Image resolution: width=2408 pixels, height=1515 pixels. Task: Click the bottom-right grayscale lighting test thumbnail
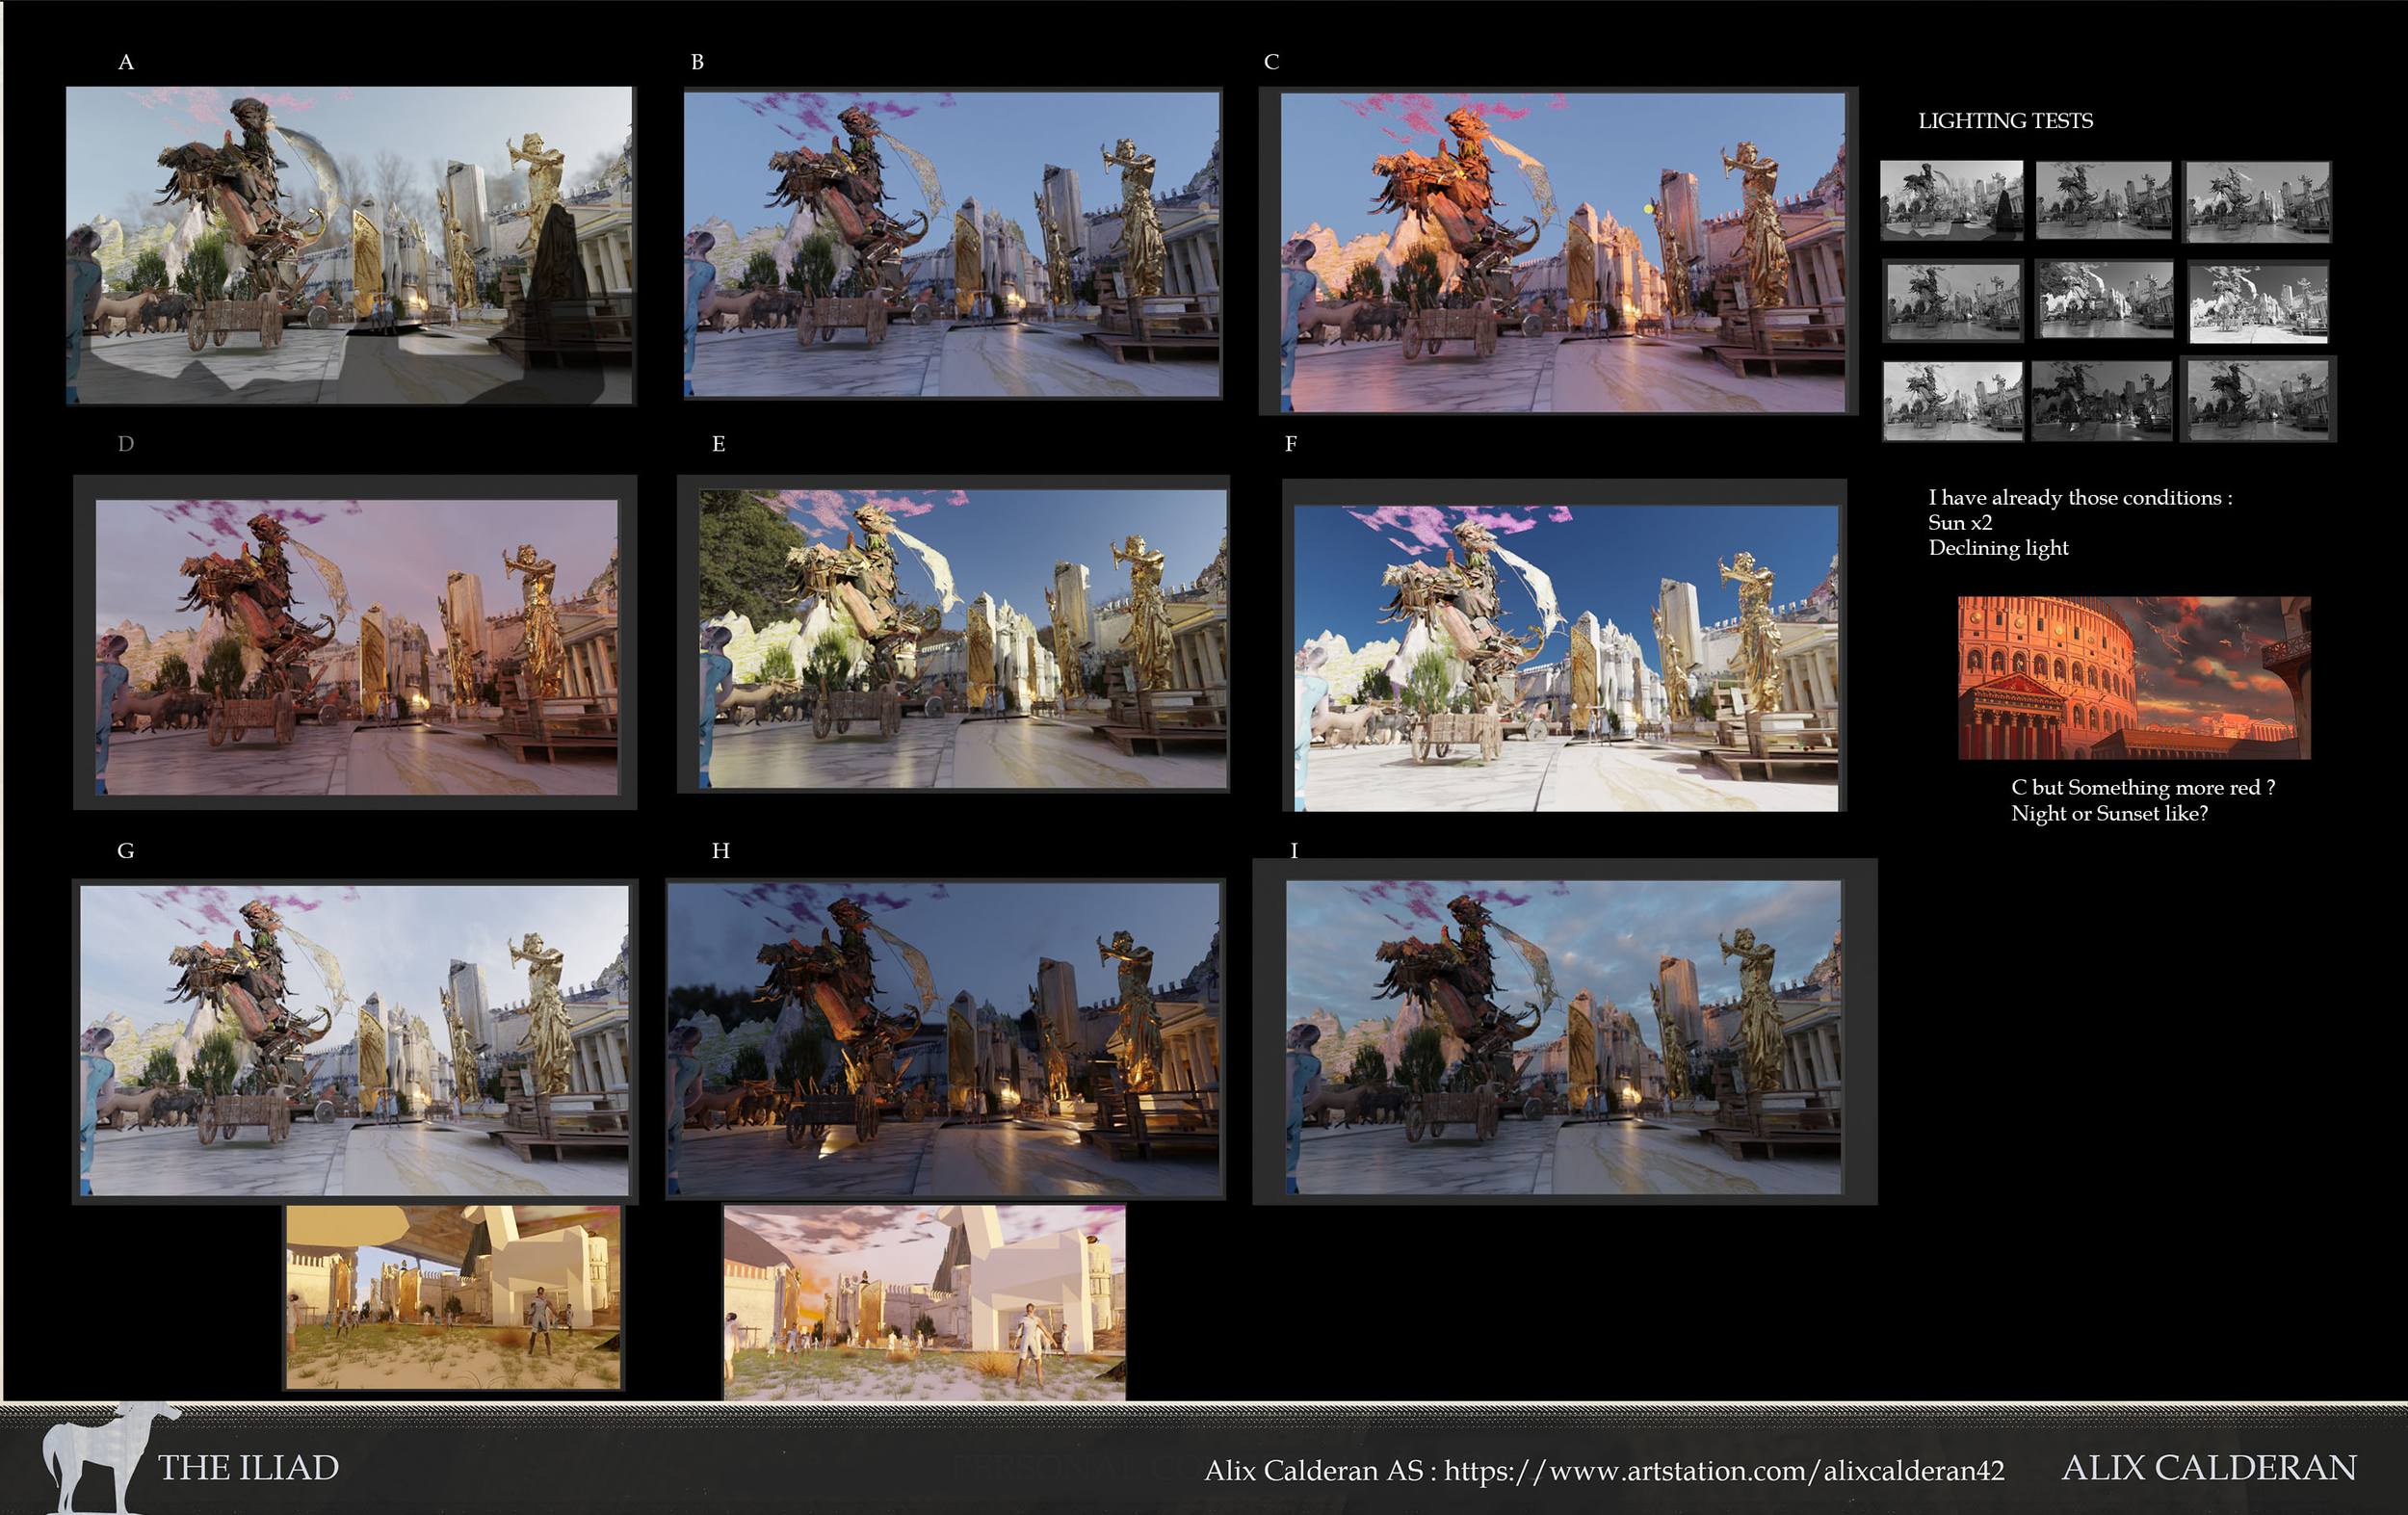[x=2258, y=399]
